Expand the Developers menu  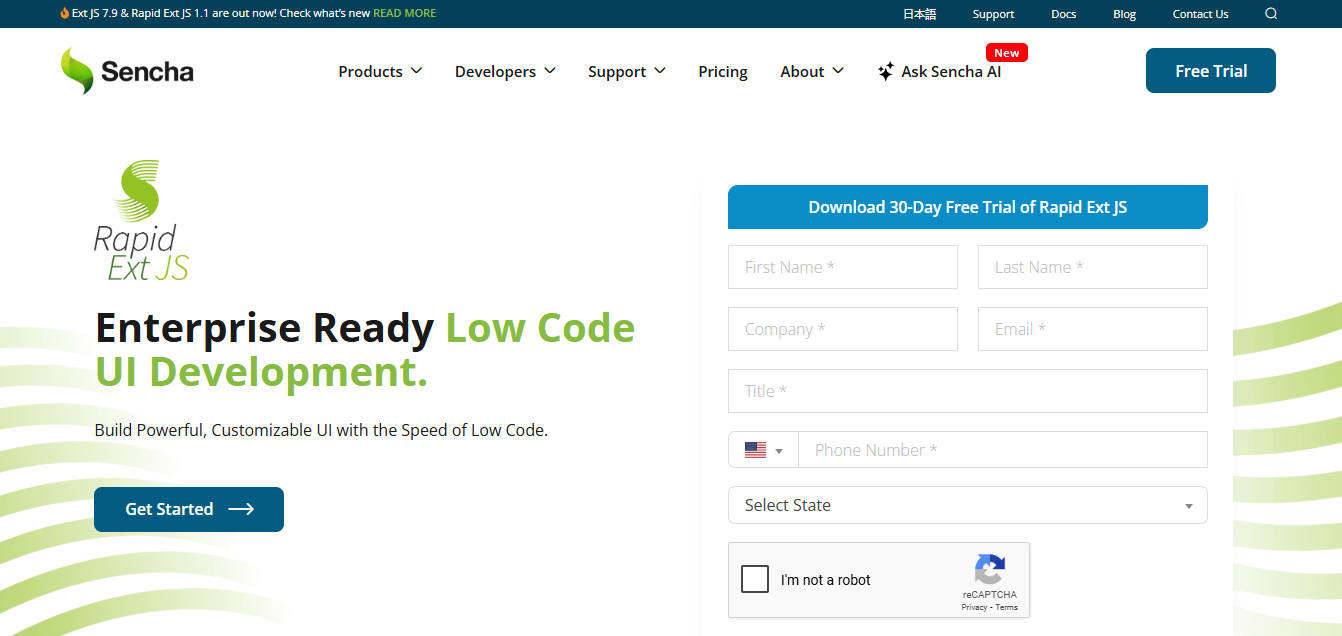505,71
